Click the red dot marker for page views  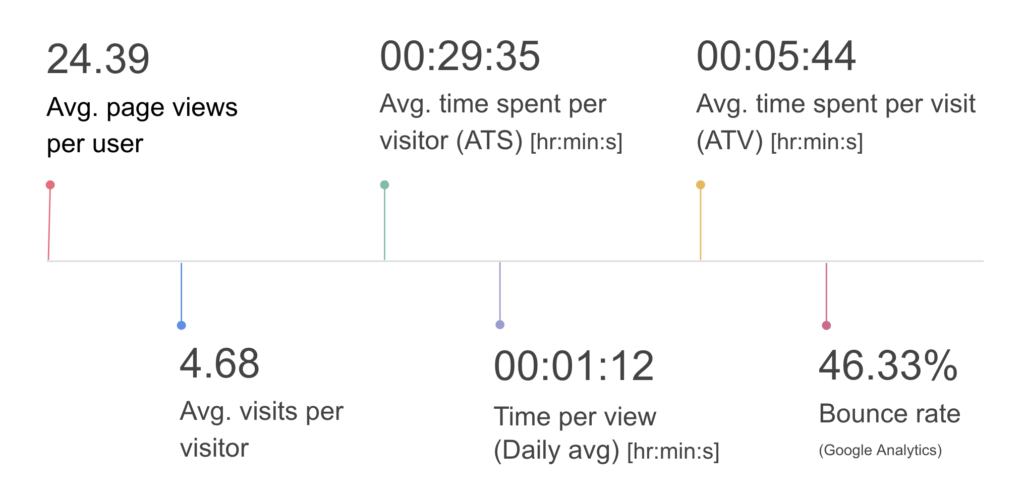coord(50,185)
